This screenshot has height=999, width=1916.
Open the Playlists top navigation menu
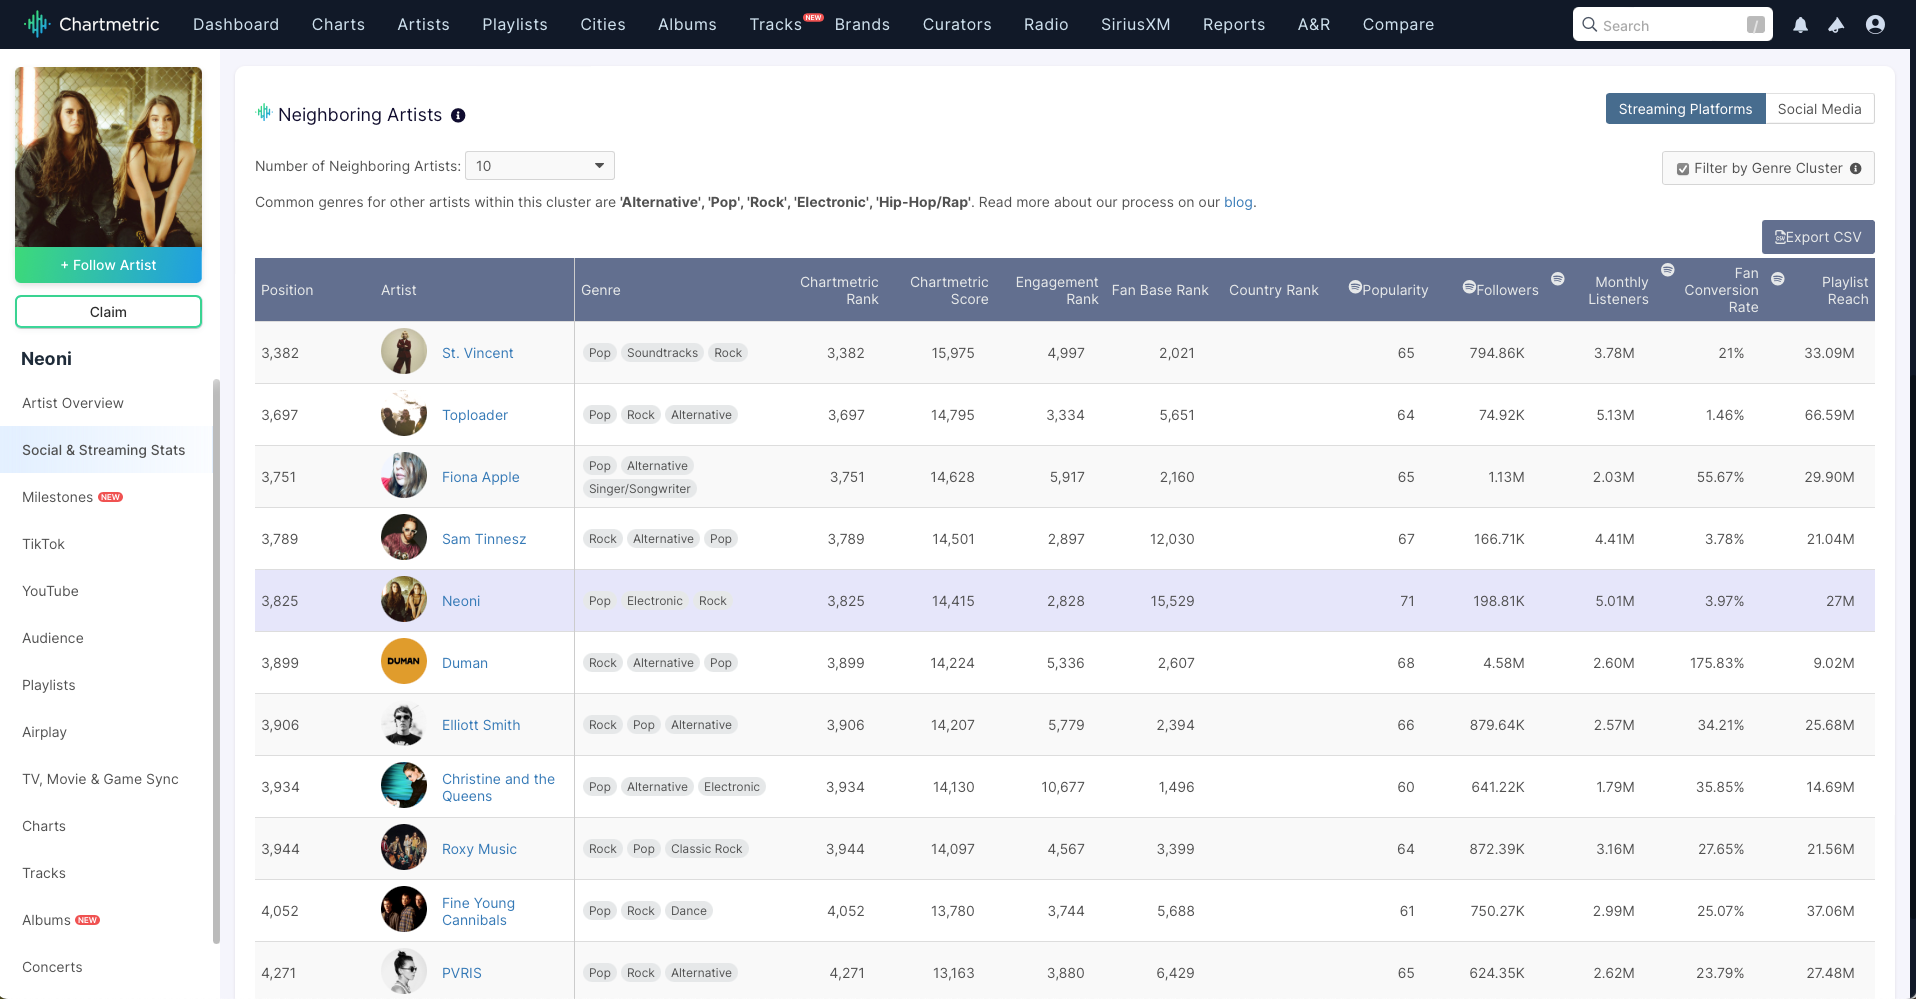tap(514, 24)
